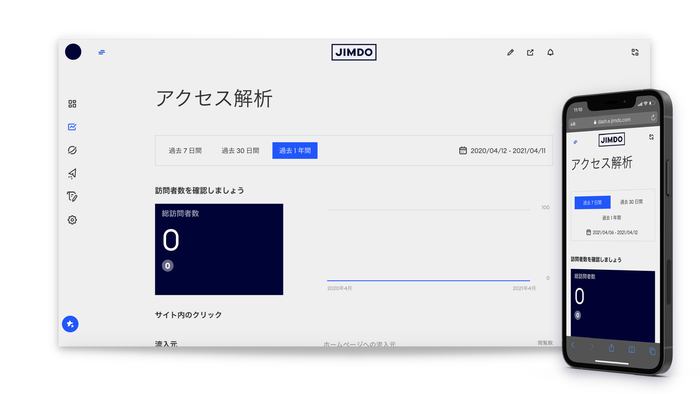Screen dimensions: 700x394
Task: Open the pencil edit icon in header
Action: click(x=510, y=52)
